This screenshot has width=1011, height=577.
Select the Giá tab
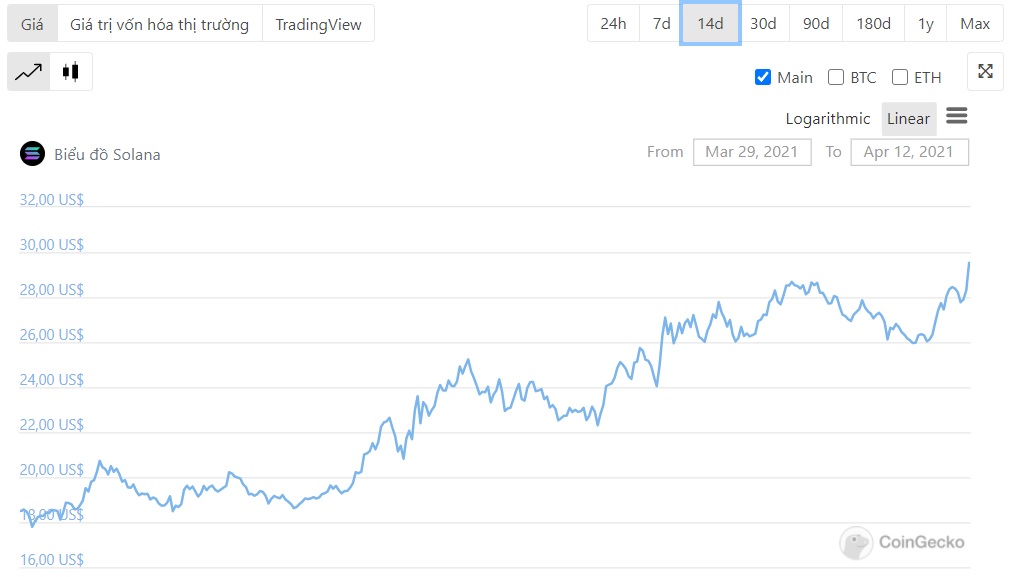tap(32, 24)
